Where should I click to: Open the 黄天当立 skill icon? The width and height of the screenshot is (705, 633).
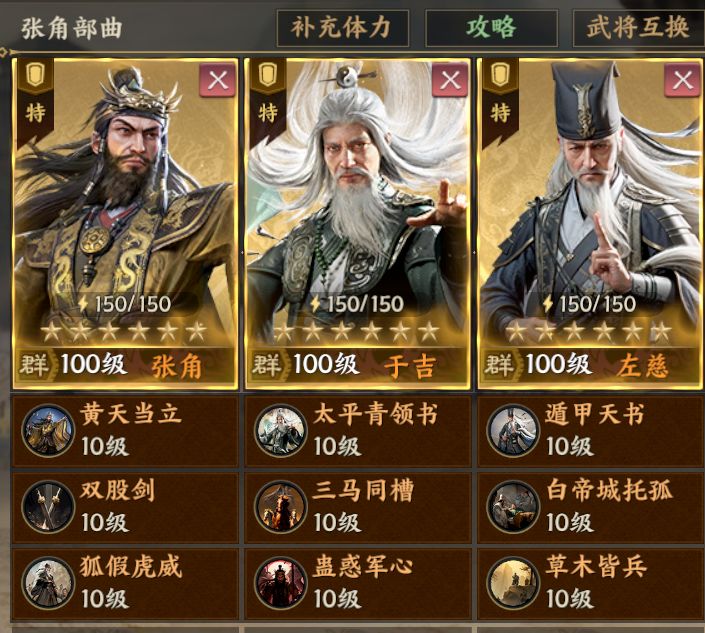pos(48,430)
